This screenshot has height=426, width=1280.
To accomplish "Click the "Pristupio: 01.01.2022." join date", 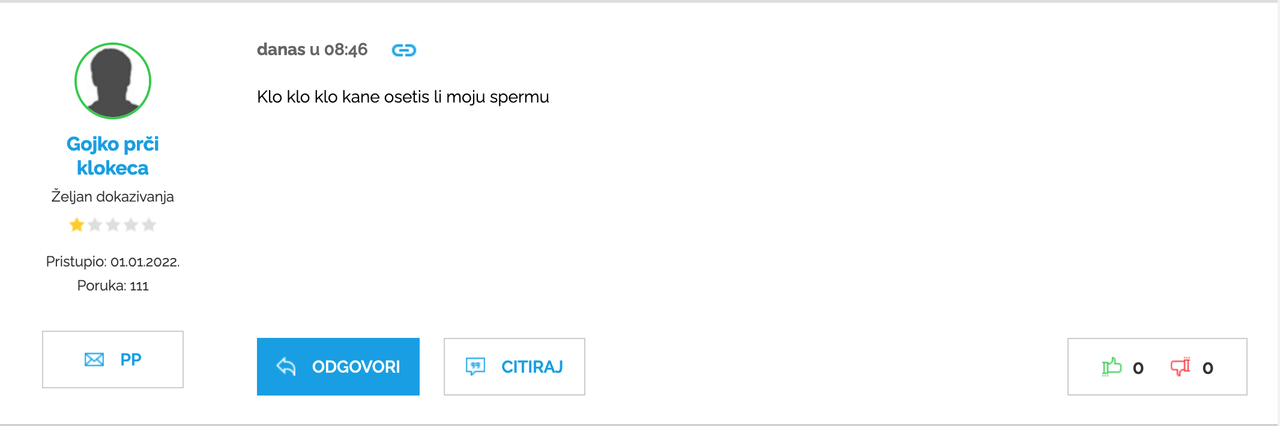I will [x=113, y=262].
